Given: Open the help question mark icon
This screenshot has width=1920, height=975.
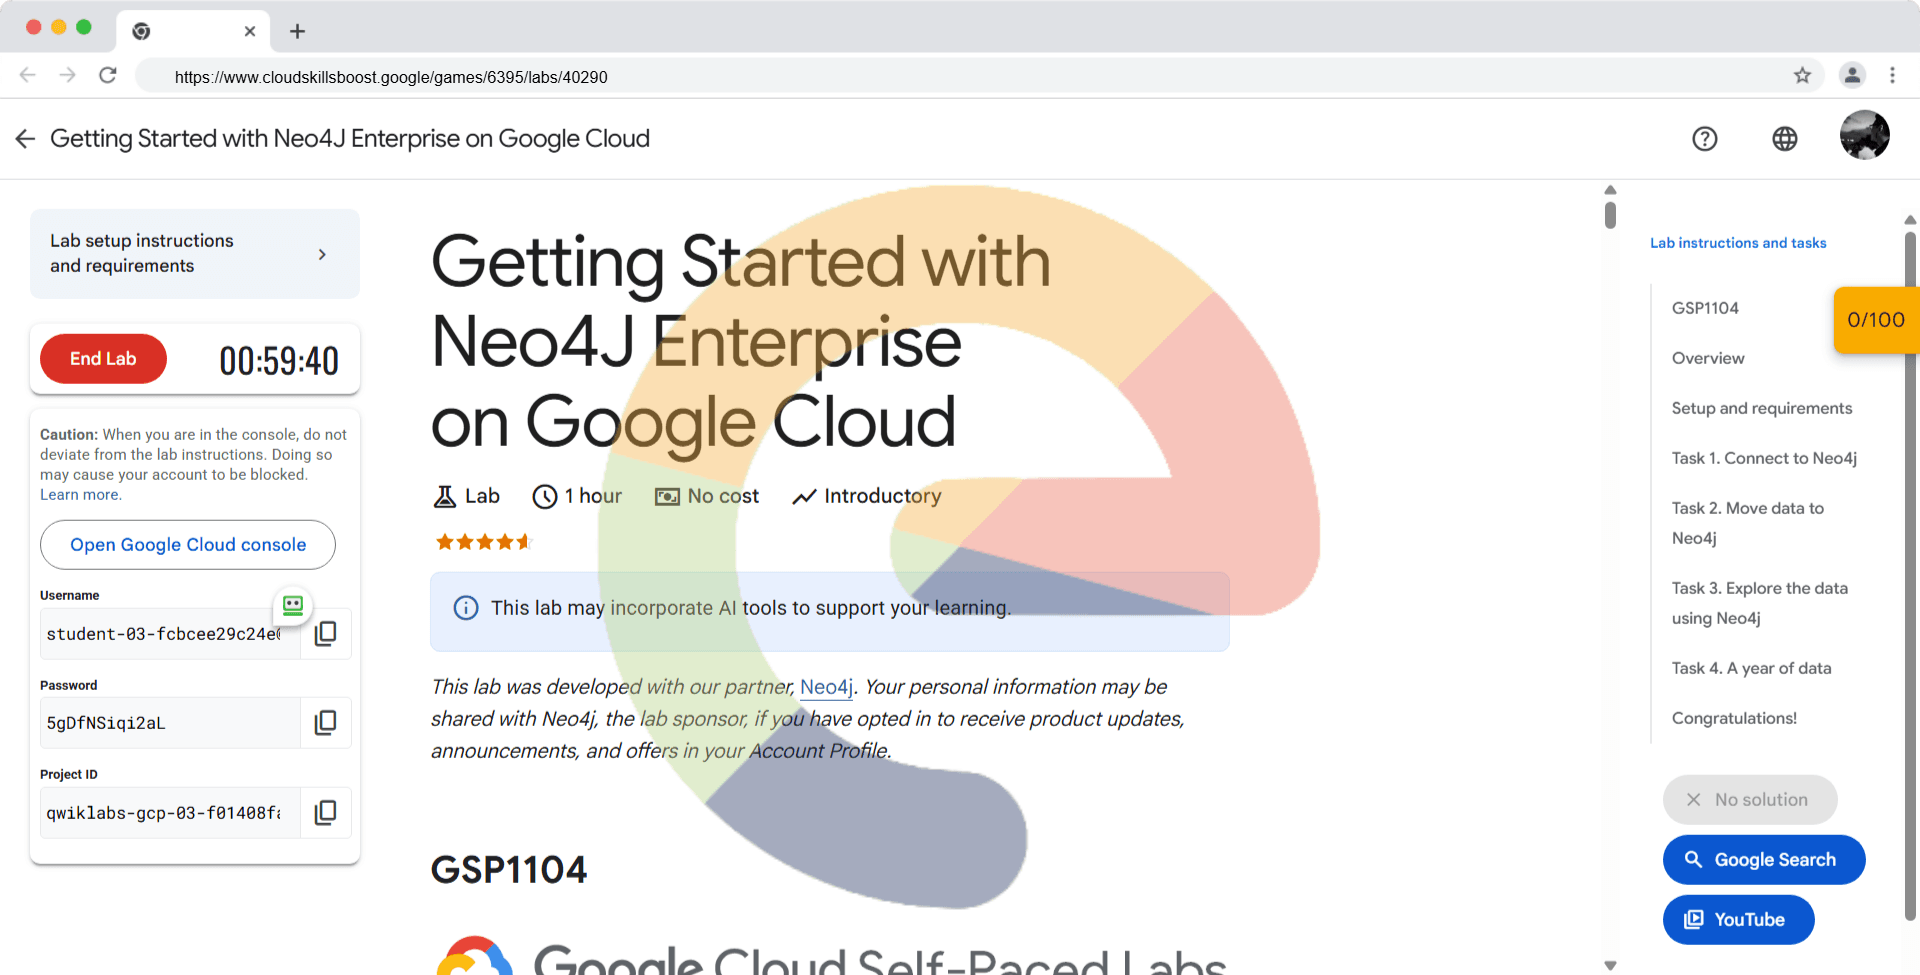Looking at the screenshot, I should (1704, 139).
